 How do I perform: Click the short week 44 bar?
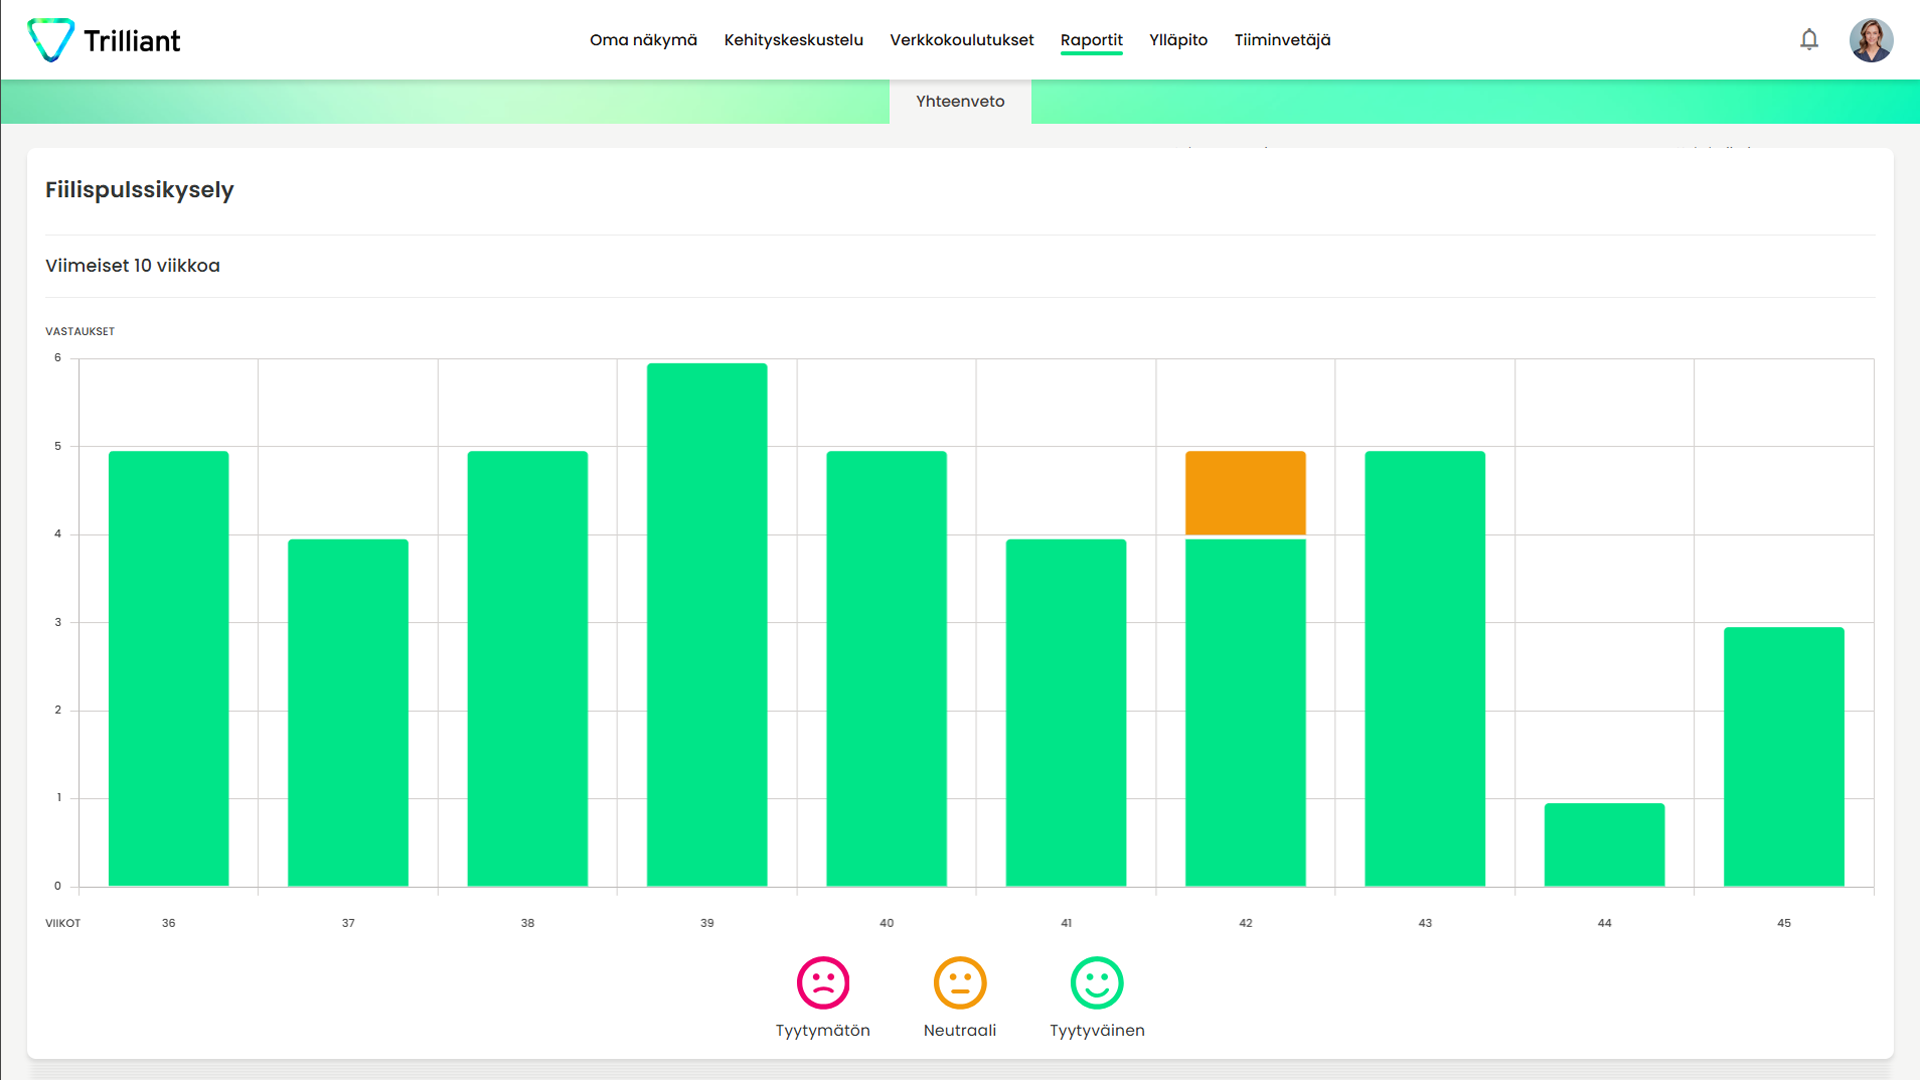click(x=1604, y=844)
